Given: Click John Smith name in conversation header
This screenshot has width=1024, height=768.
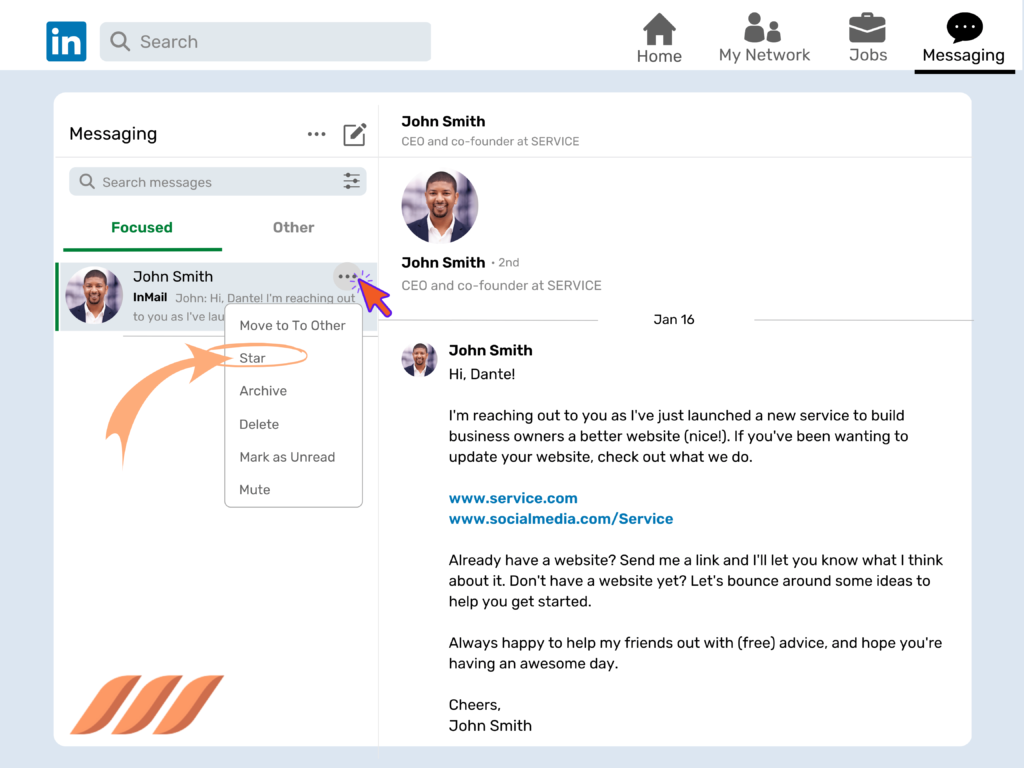Looking at the screenshot, I should (x=443, y=121).
